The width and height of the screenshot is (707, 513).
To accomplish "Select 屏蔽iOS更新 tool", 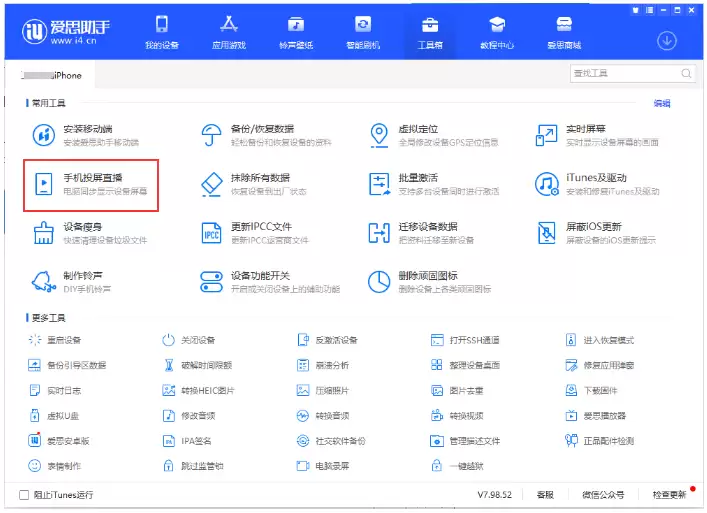I will [x=596, y=233].
